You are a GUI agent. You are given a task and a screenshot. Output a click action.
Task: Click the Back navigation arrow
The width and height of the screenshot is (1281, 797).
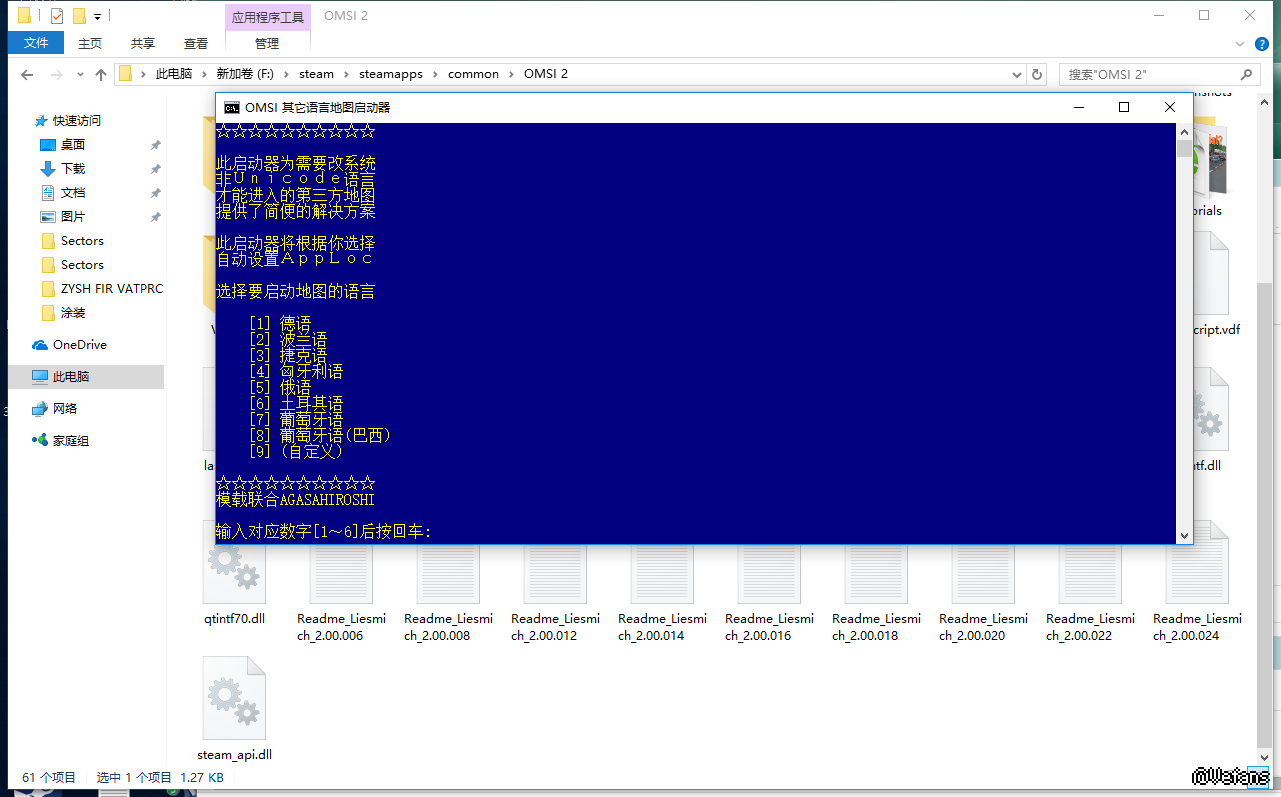click(x=27, y=75)
